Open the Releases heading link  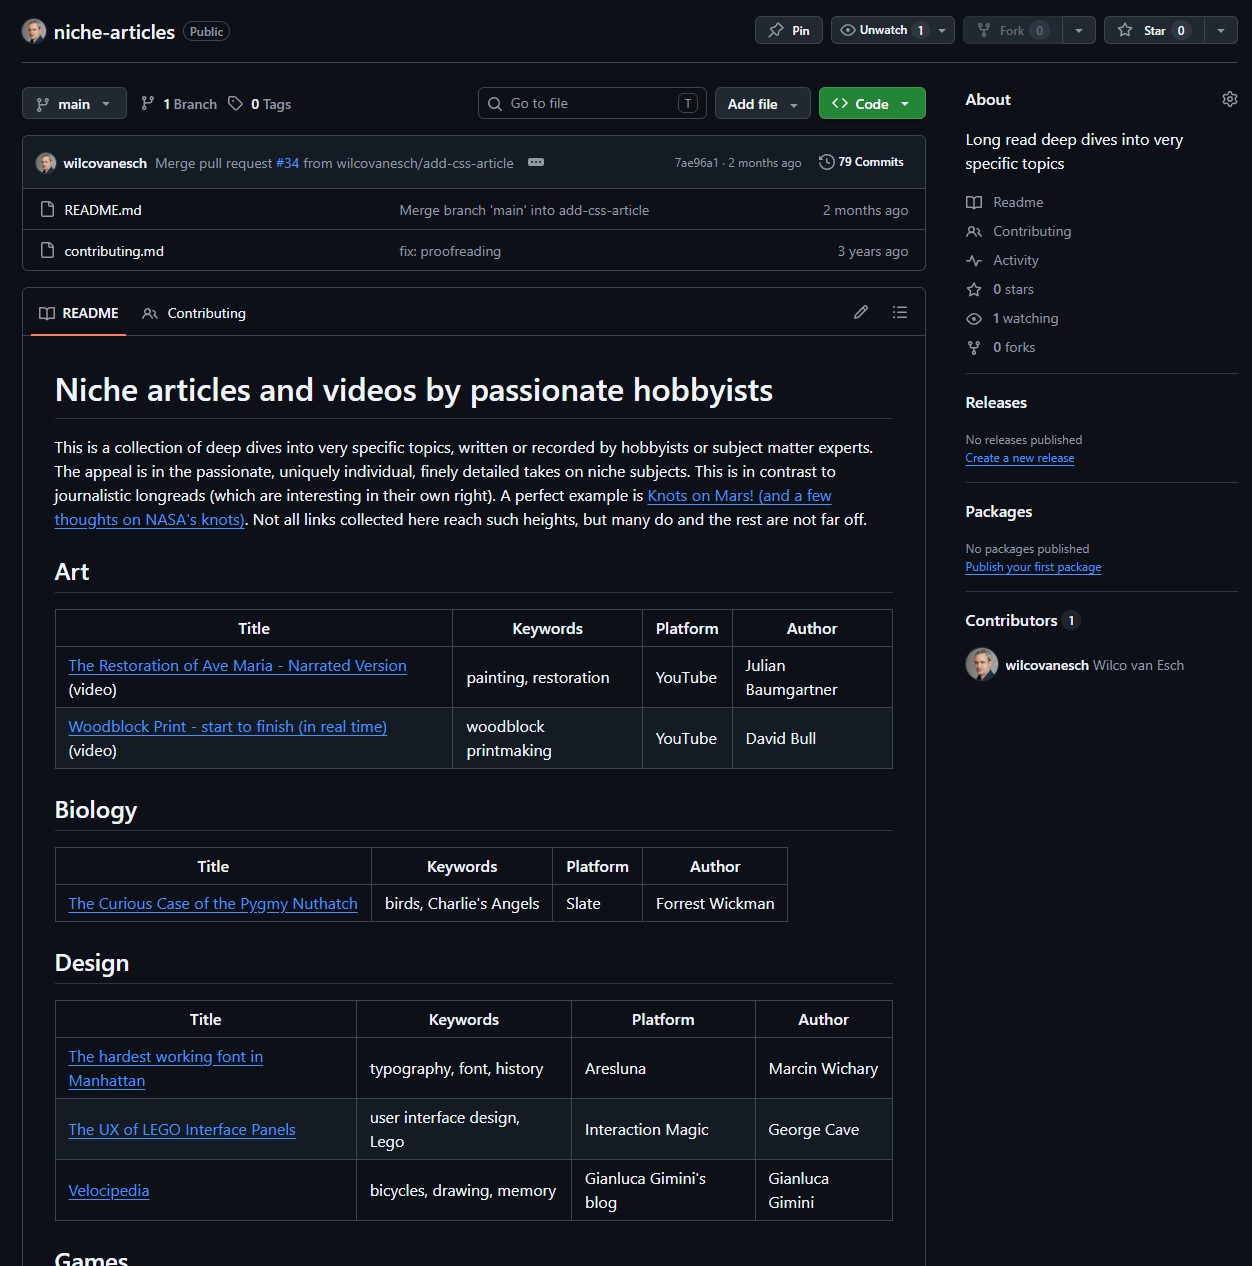[996, 402]
